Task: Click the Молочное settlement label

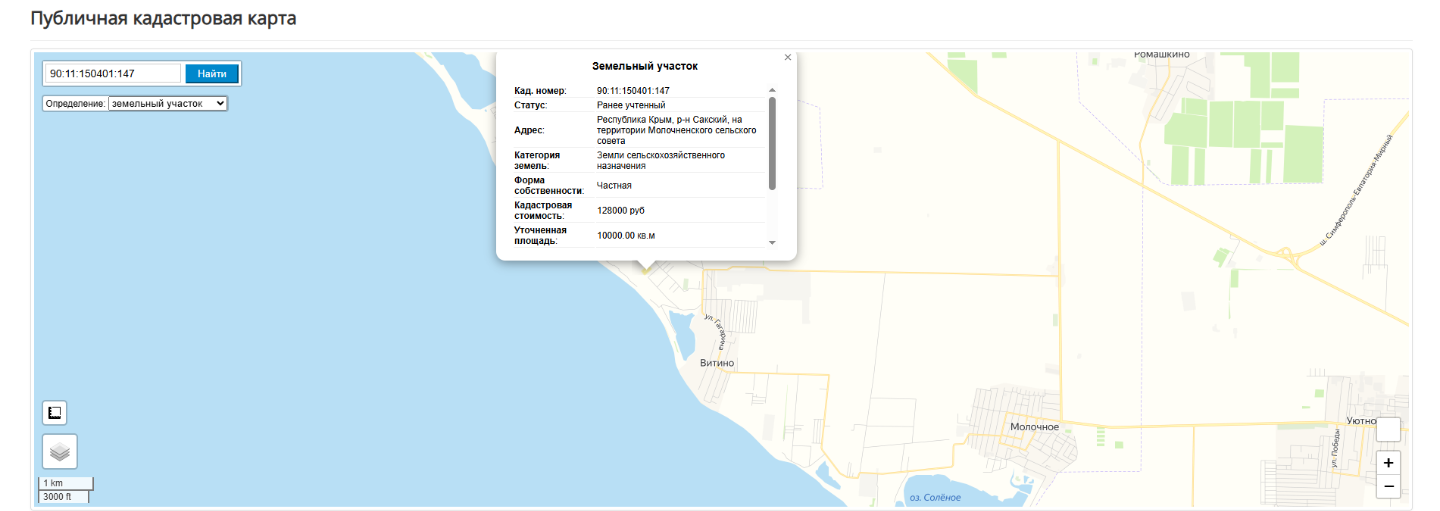Action: [x=1034, y=427]
